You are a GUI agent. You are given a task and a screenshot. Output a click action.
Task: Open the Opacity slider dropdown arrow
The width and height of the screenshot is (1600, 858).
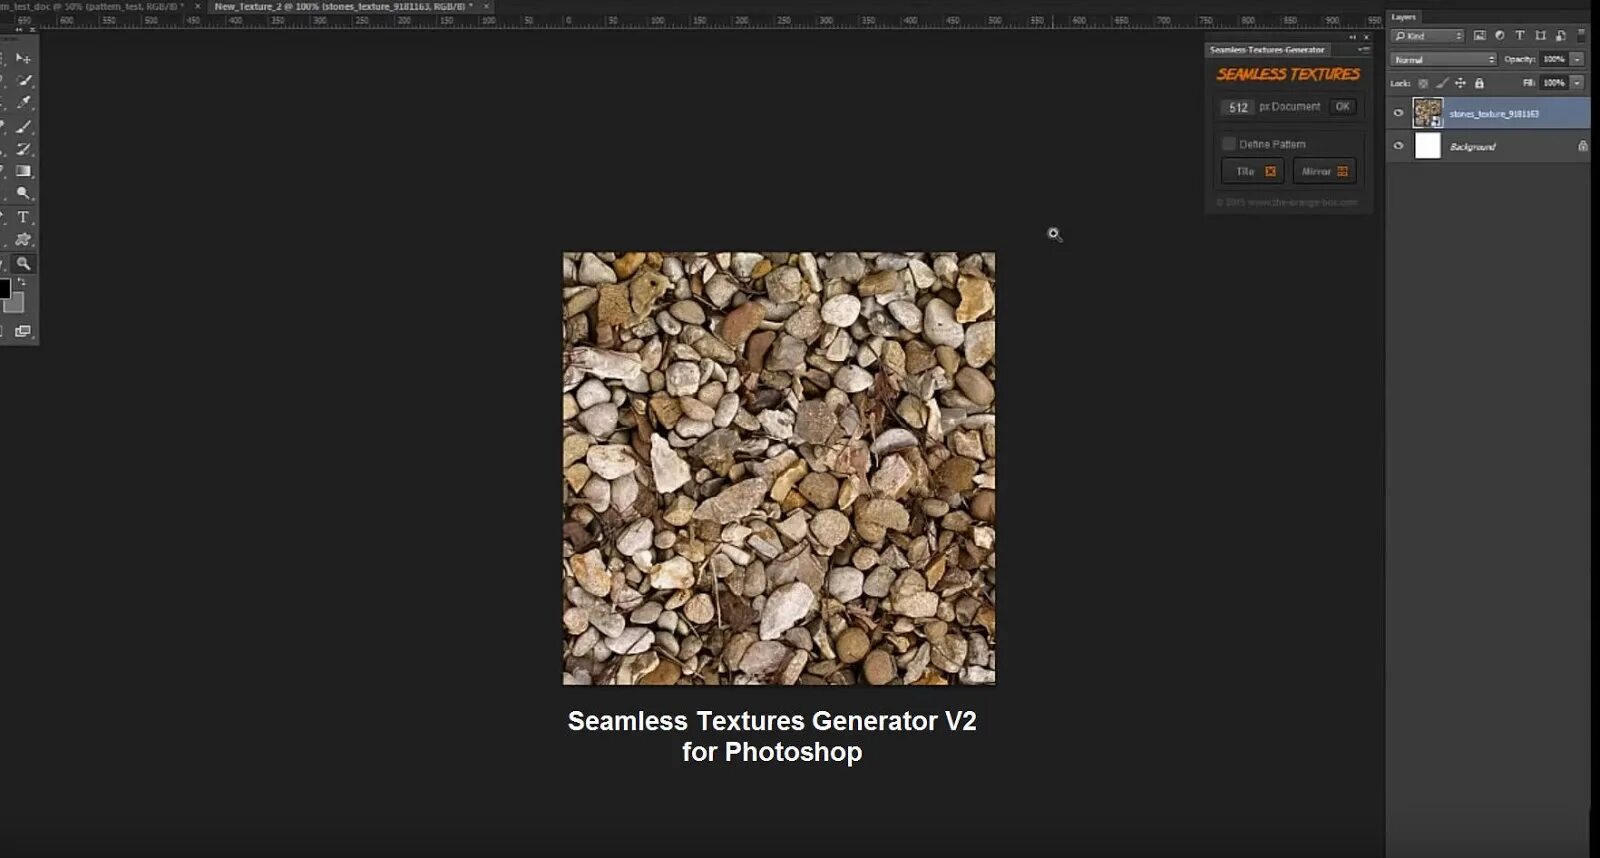tap(1577, 60)
